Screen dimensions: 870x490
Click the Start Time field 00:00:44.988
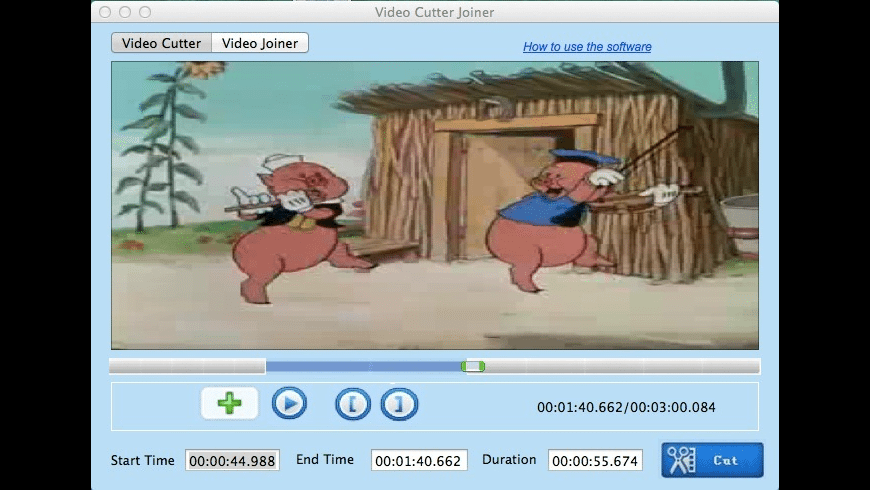[232, 461]
